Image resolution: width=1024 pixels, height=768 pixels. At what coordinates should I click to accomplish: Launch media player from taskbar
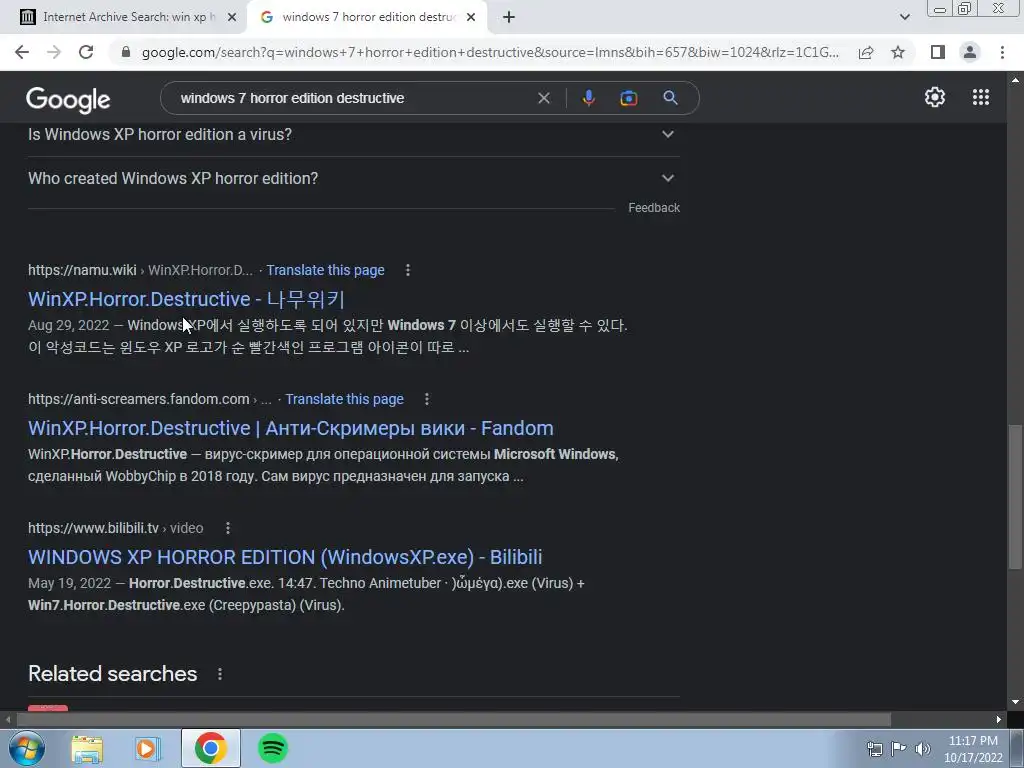(x=148, y=748)
